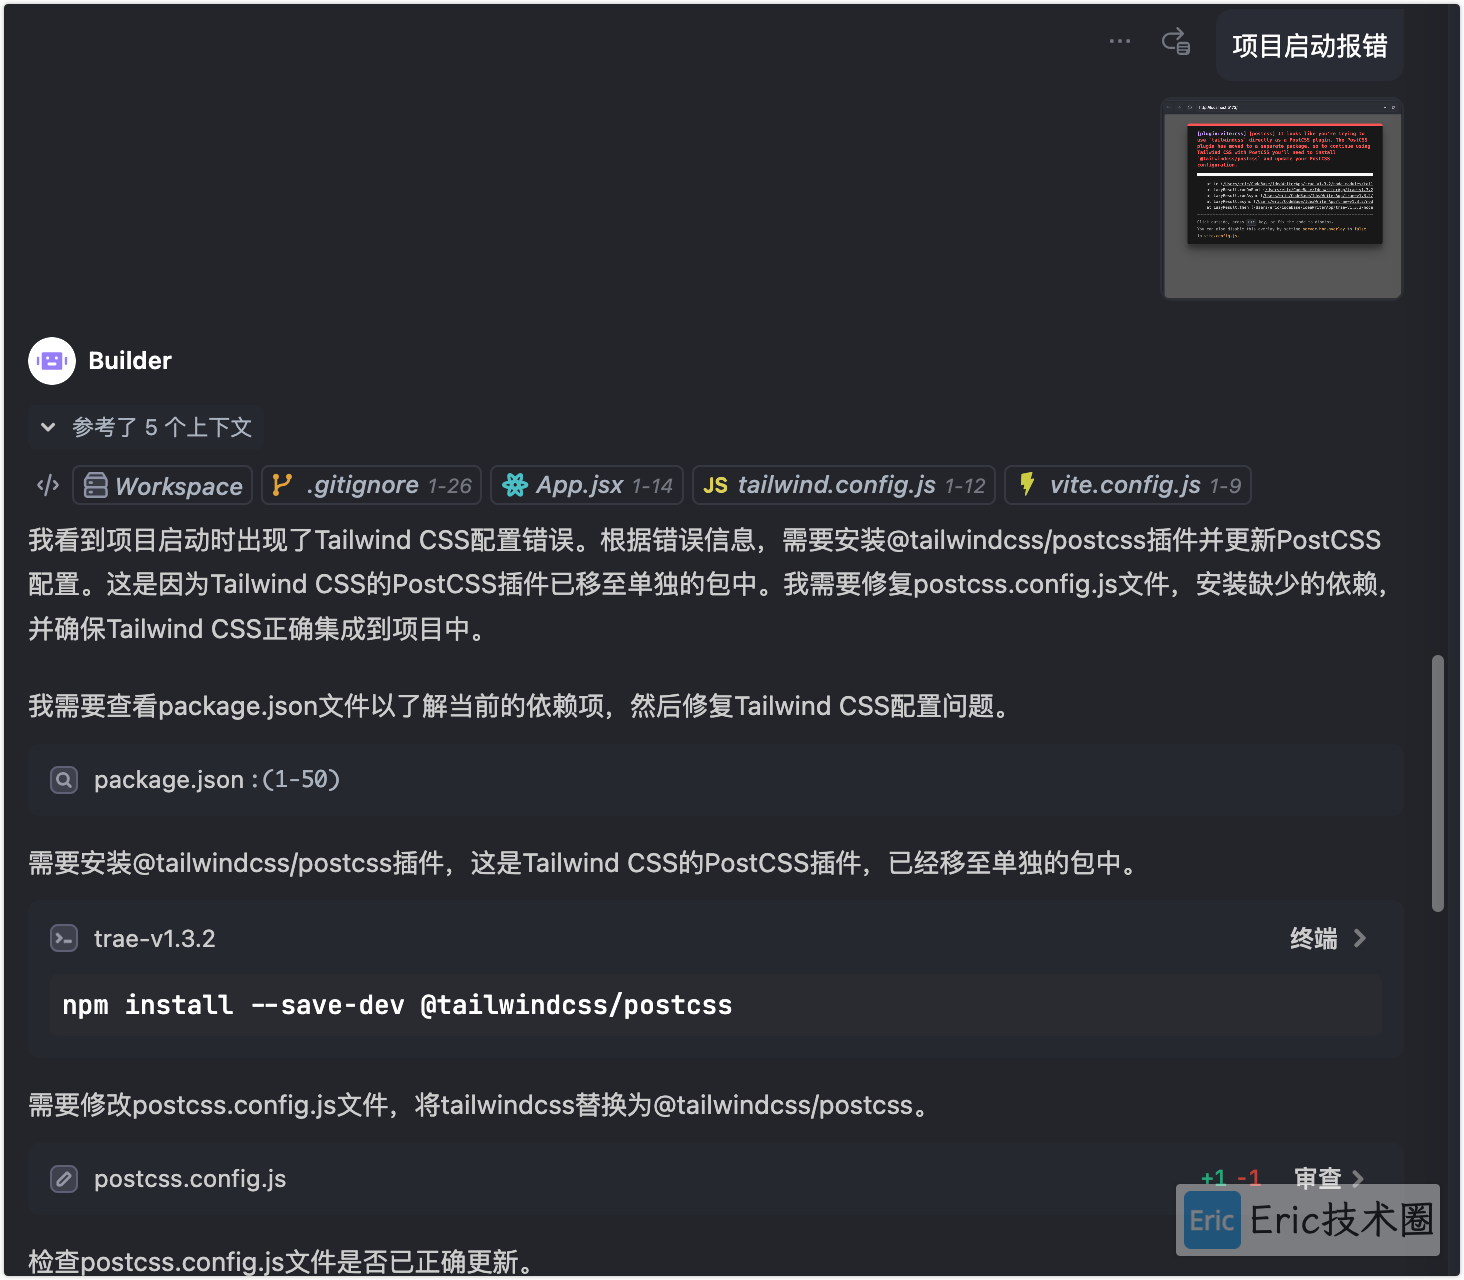This screenshot has width=1464, height=1280.
Task: Expand the terminal via its chevron arrow
Action: pyautogui.click(x=1360, y=938)
